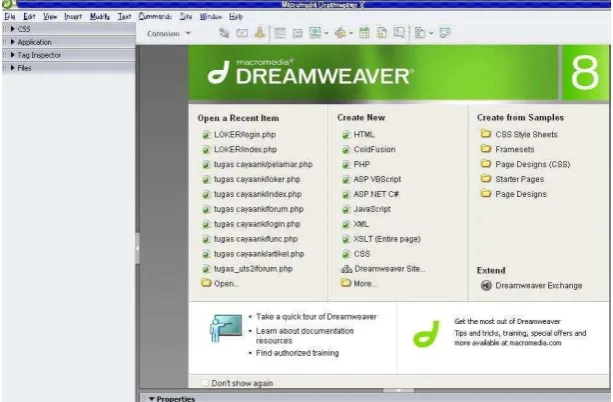Click Take a quick tour of Dreamweaver
613x402 pixels.
click(x=316, y=316)
